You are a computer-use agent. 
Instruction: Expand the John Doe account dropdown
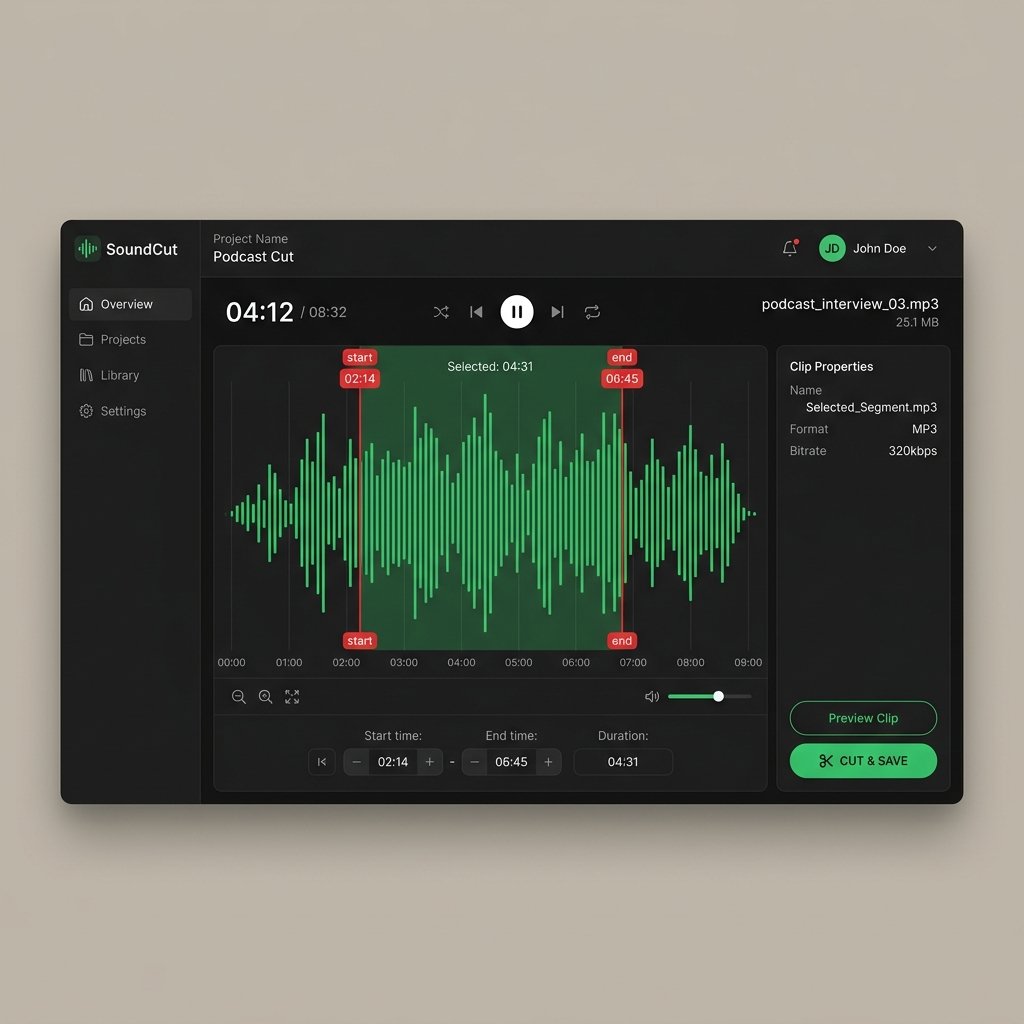(932, 248)
